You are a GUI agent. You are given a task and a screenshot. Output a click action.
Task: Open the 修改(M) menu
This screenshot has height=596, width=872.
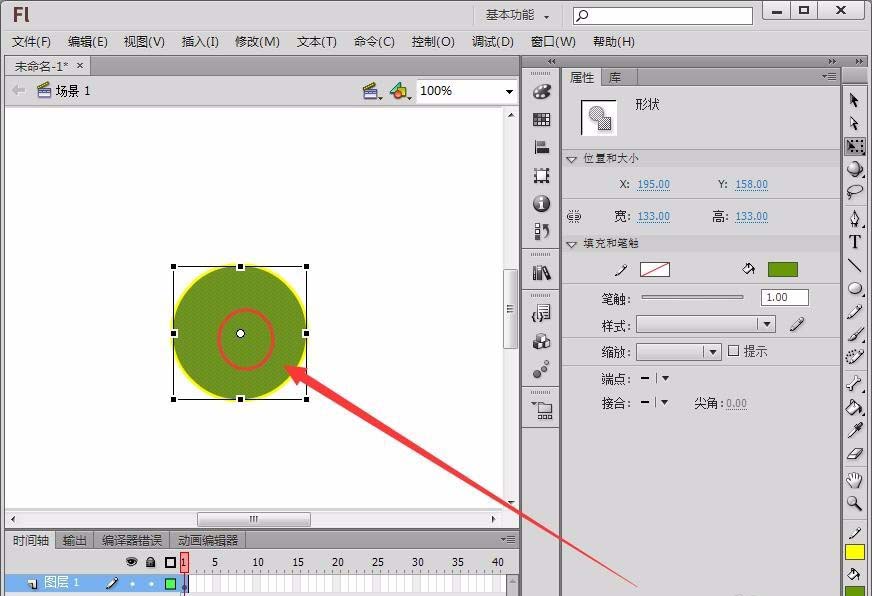[x=257, y=42]
